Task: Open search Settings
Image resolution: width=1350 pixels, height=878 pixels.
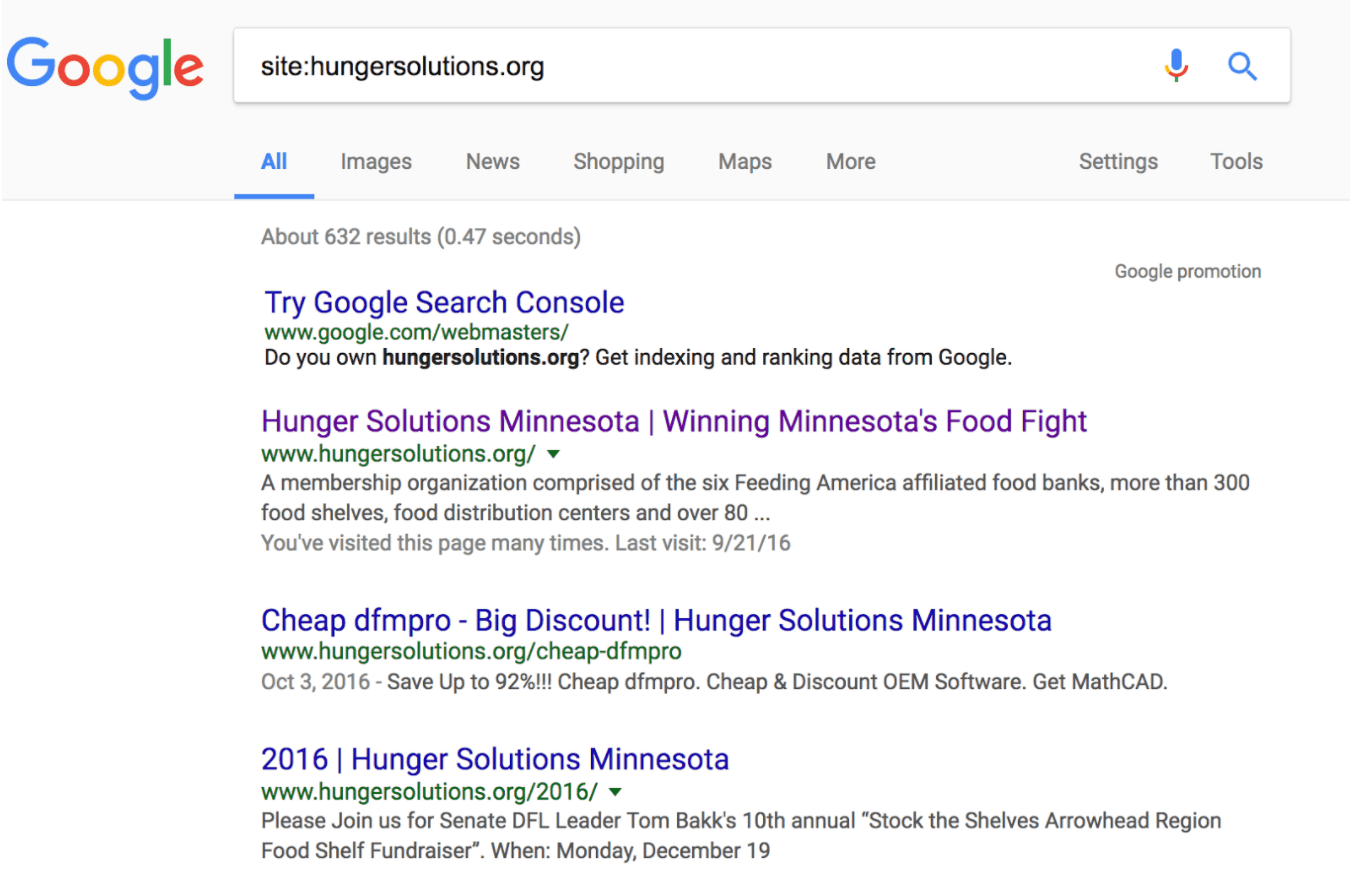Action: coord(1118,162)
